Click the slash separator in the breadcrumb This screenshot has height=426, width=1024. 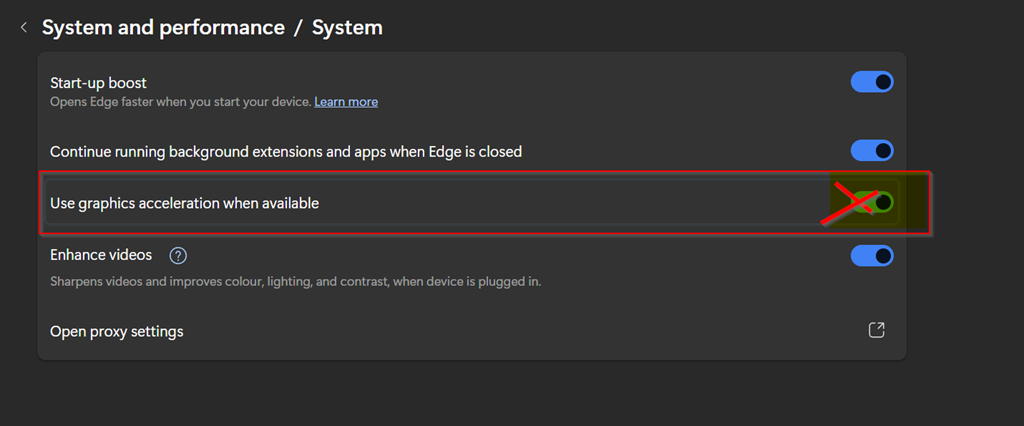coord(298,28)
